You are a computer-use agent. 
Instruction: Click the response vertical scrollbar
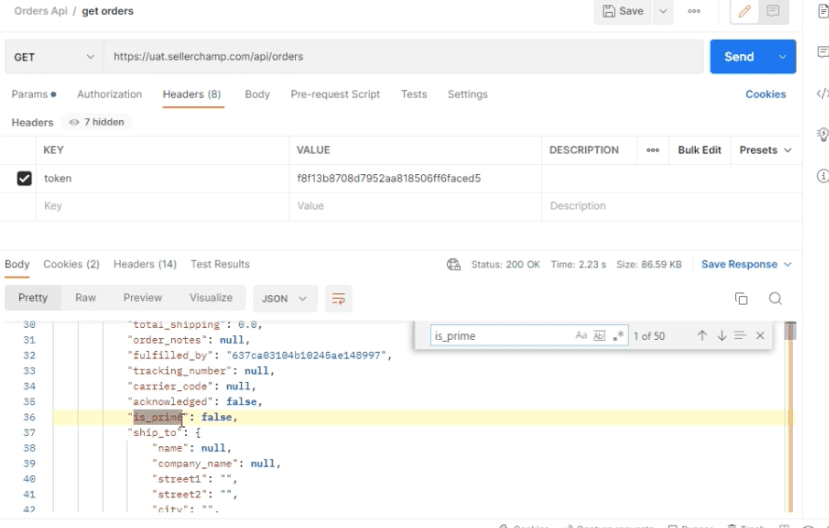(790, 416)
